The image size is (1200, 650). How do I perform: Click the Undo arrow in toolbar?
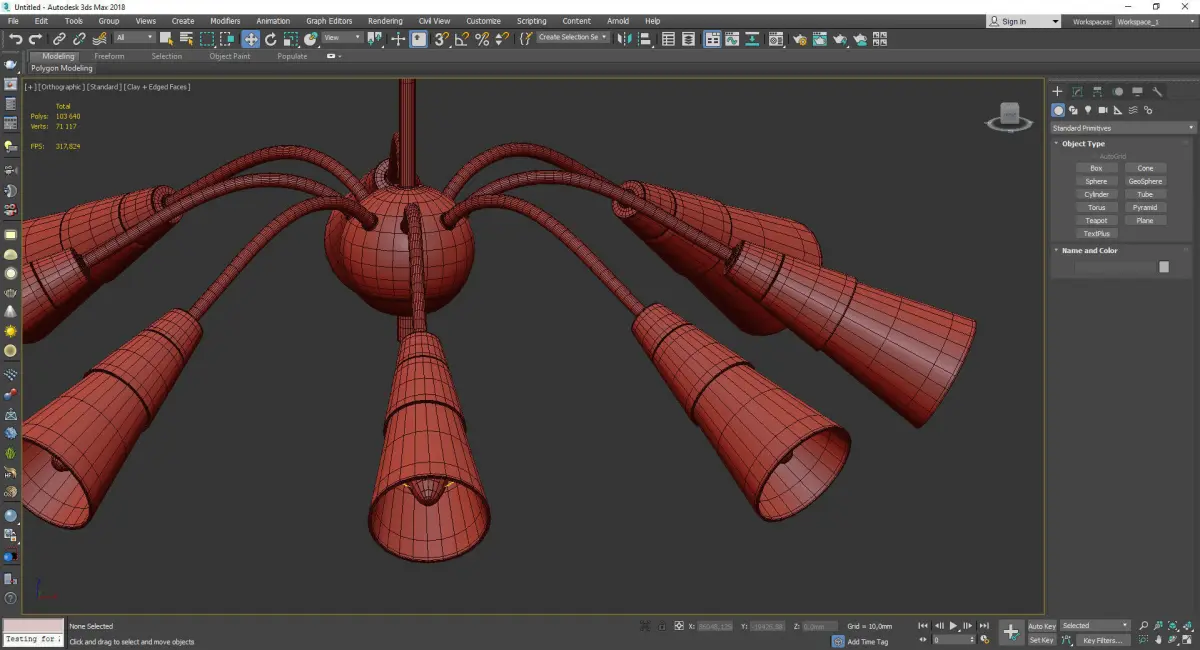click(x=15, y=39)
